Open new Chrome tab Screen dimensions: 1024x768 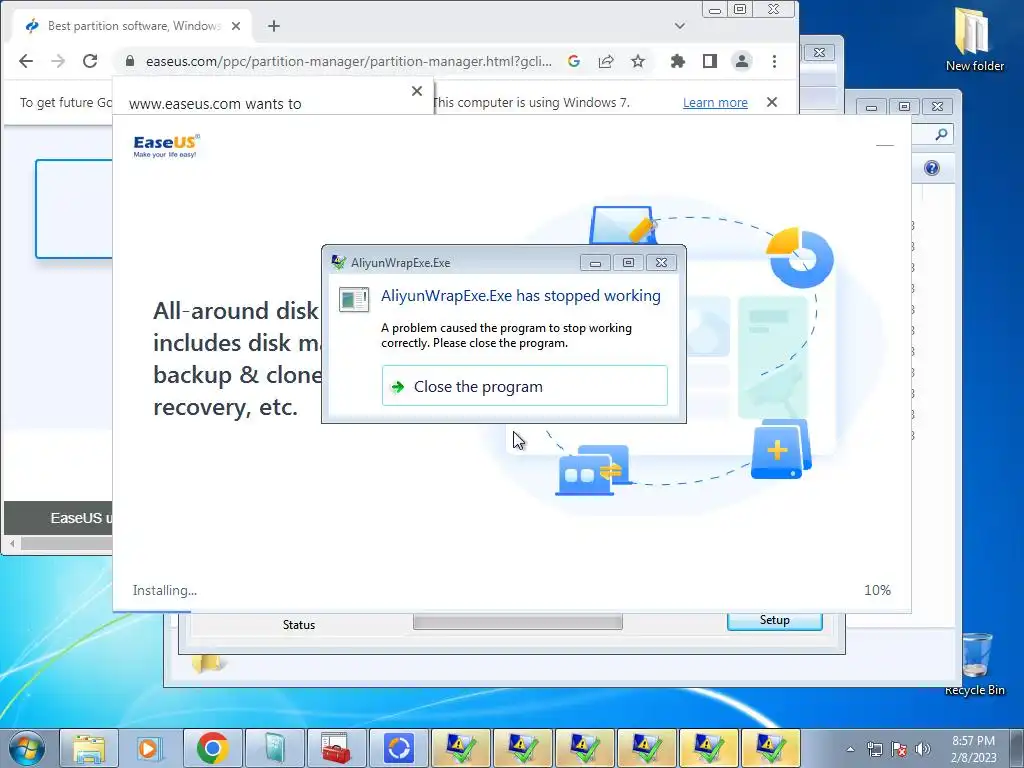coord(274,26)
